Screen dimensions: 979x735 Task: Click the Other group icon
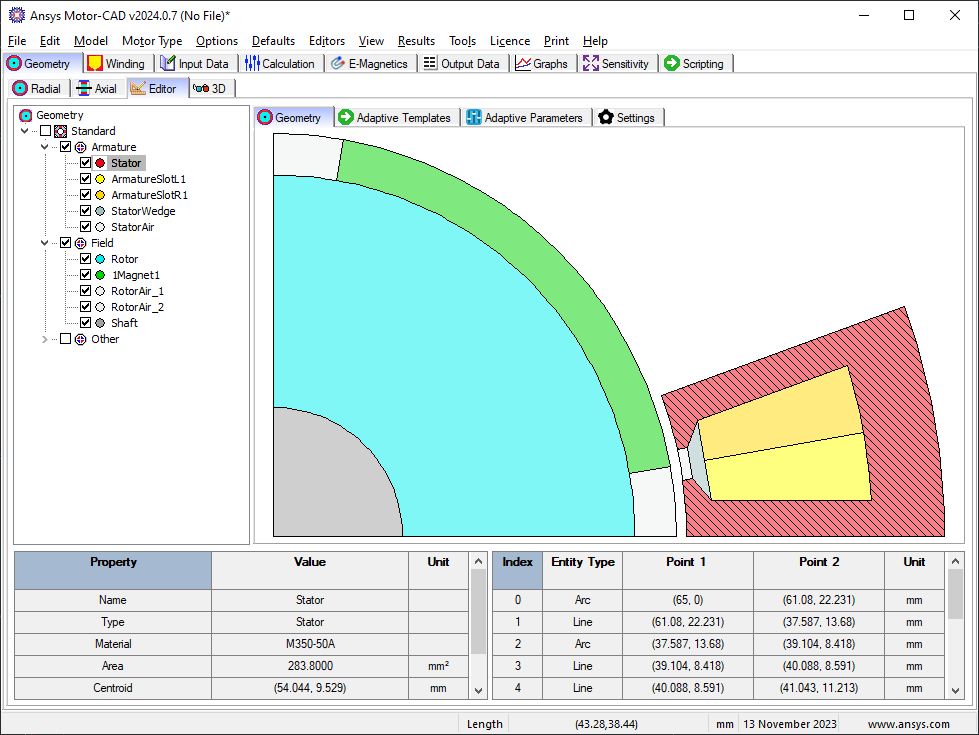(x=81, y=340)
